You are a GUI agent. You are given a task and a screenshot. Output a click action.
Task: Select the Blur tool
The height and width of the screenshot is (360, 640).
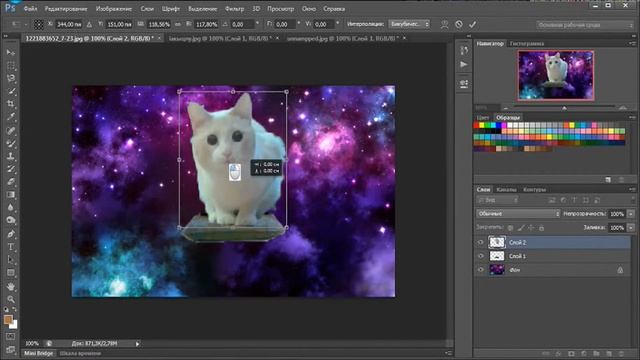pos(11,208)
